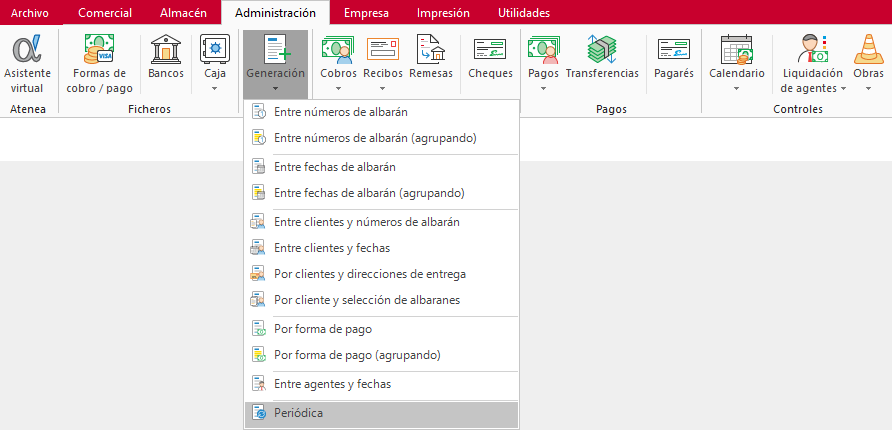This screenshot has height=430, width=892.
Task: Select the Entre fechas de albarán text
Action: coord(335,167)
